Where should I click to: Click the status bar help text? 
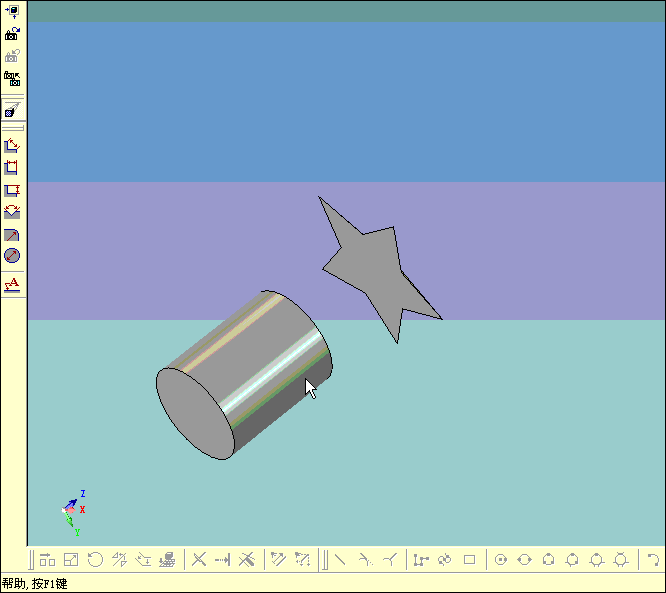pyautogui.click(x=34, y=584)
